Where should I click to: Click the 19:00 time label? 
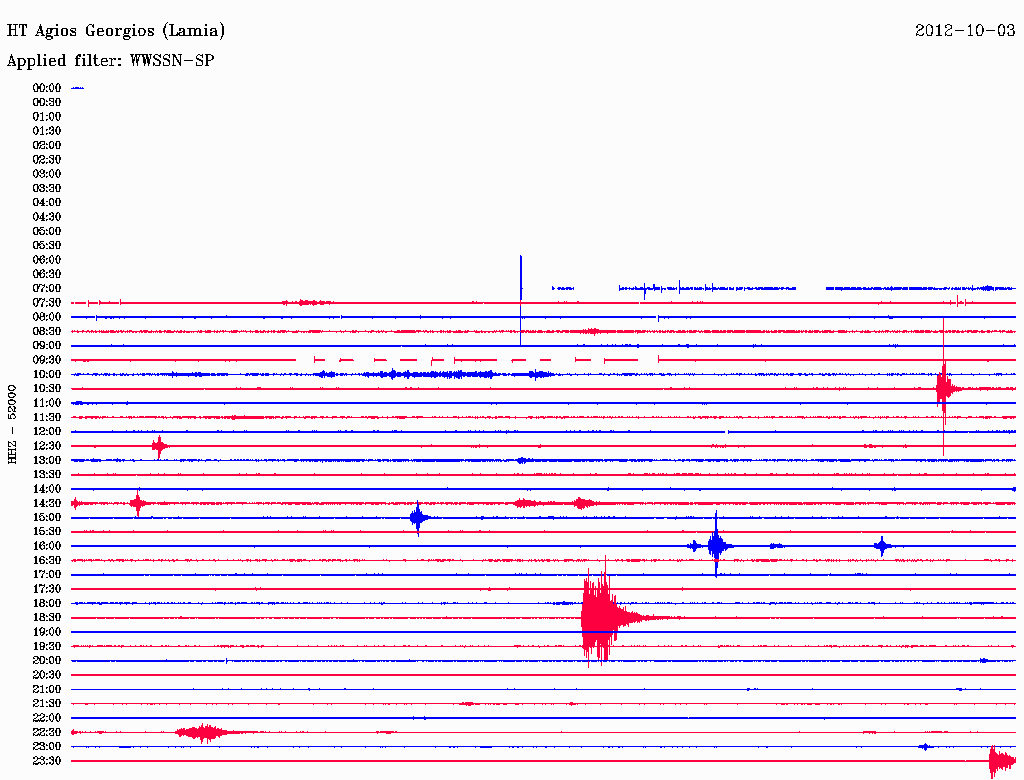(x=47, y=632)
